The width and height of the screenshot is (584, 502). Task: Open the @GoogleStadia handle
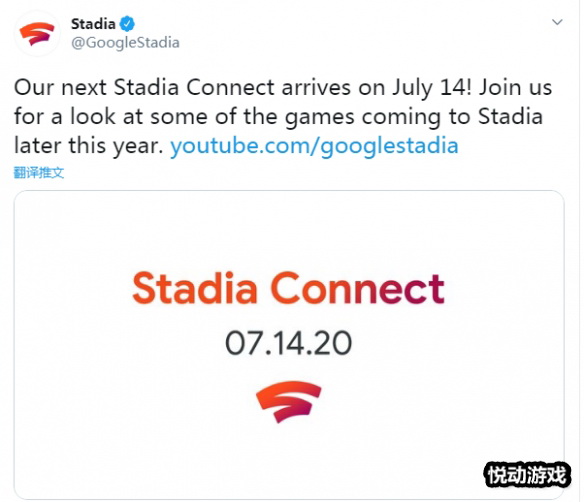(x=125, y=43)
